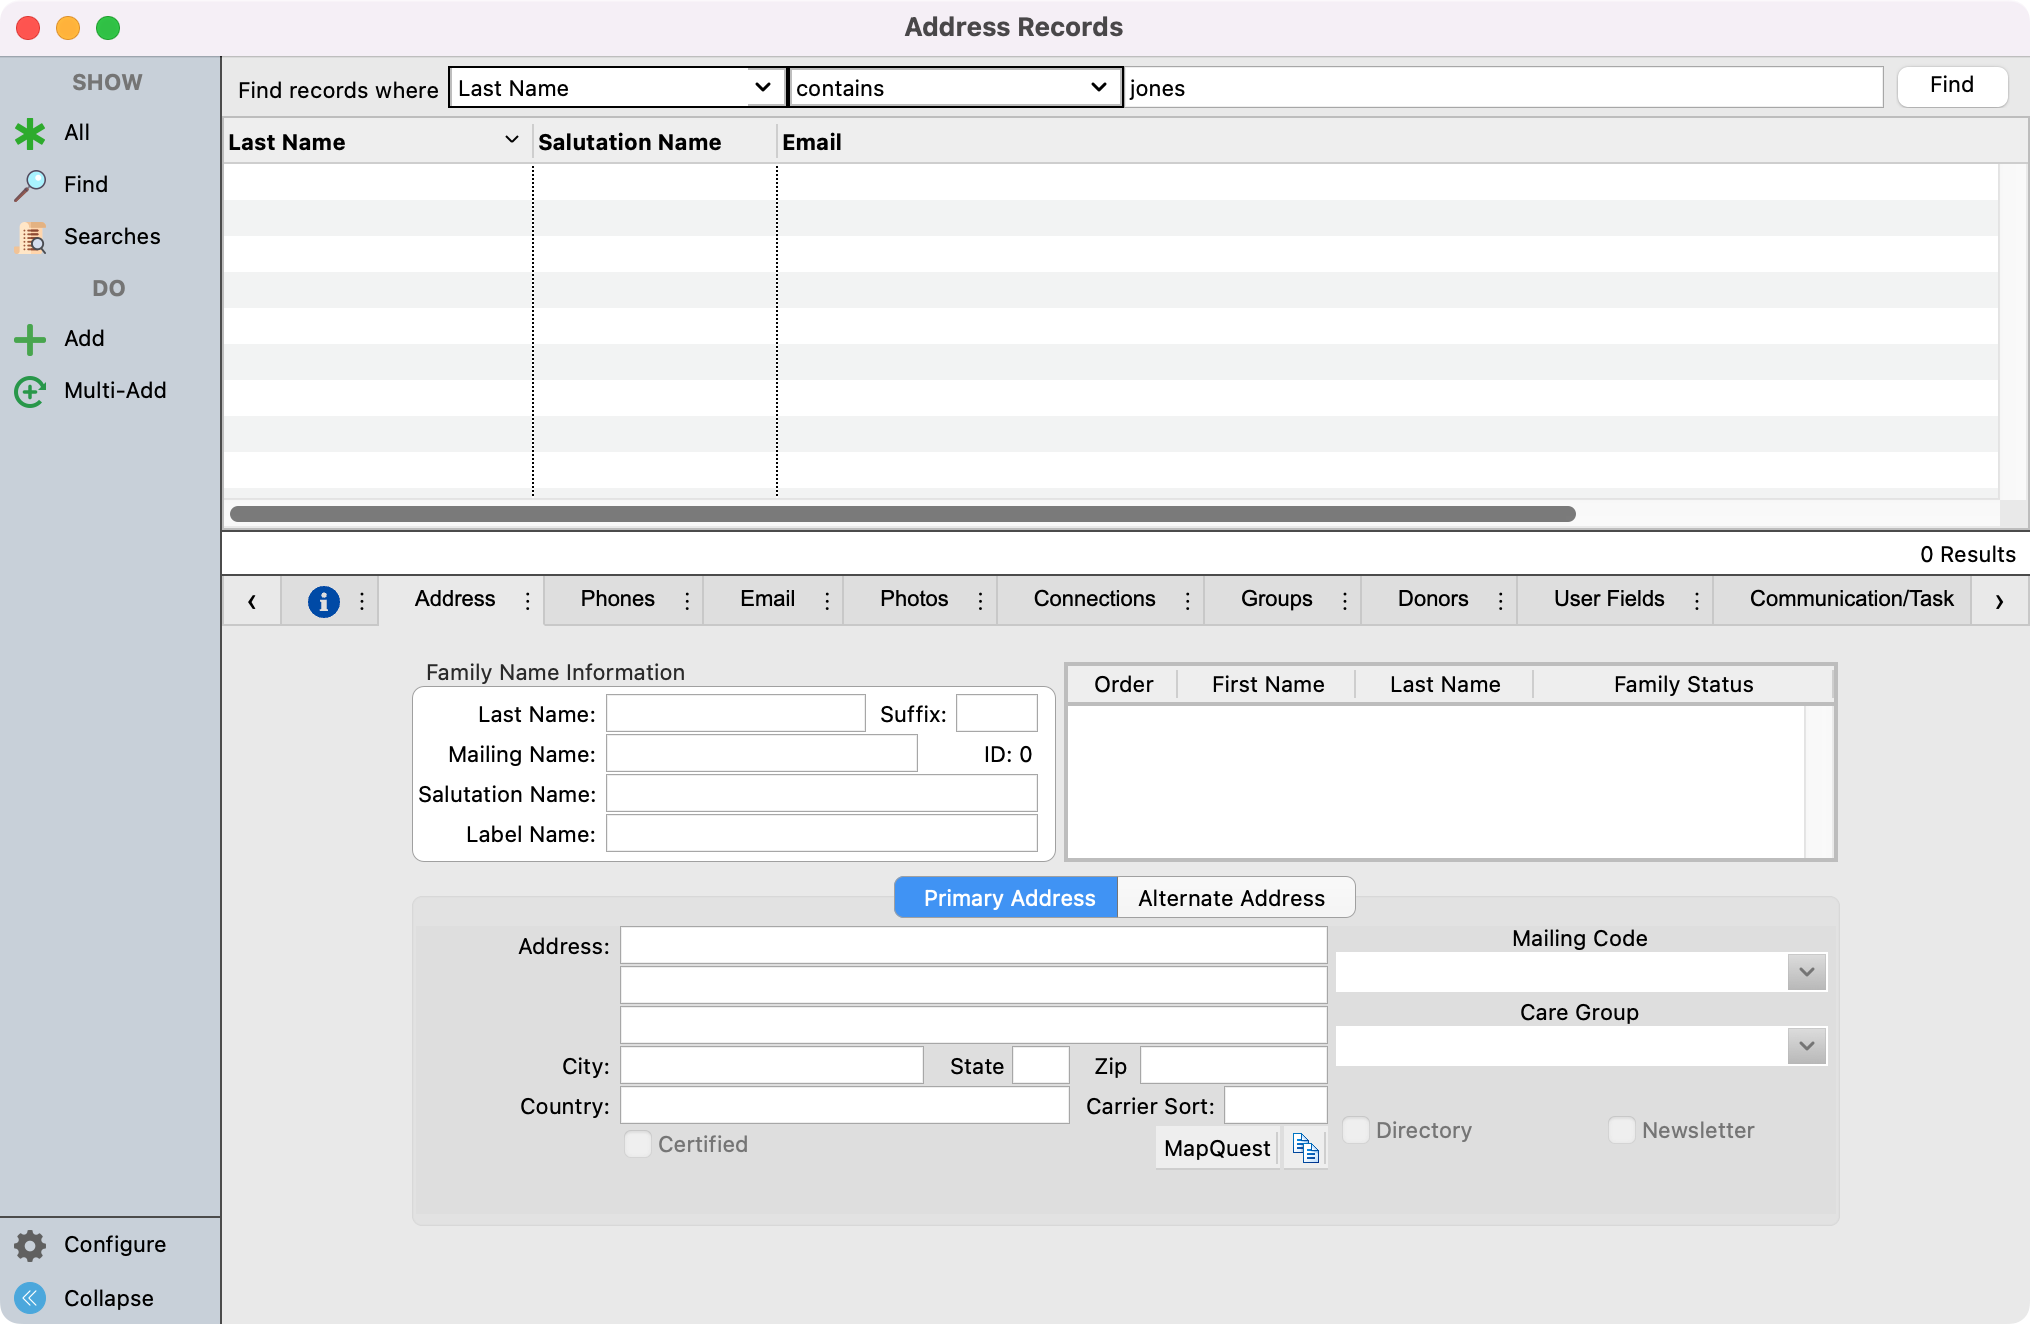
Task: Open the Mailing Code dropdown
Action: [x=1806, y=972]
